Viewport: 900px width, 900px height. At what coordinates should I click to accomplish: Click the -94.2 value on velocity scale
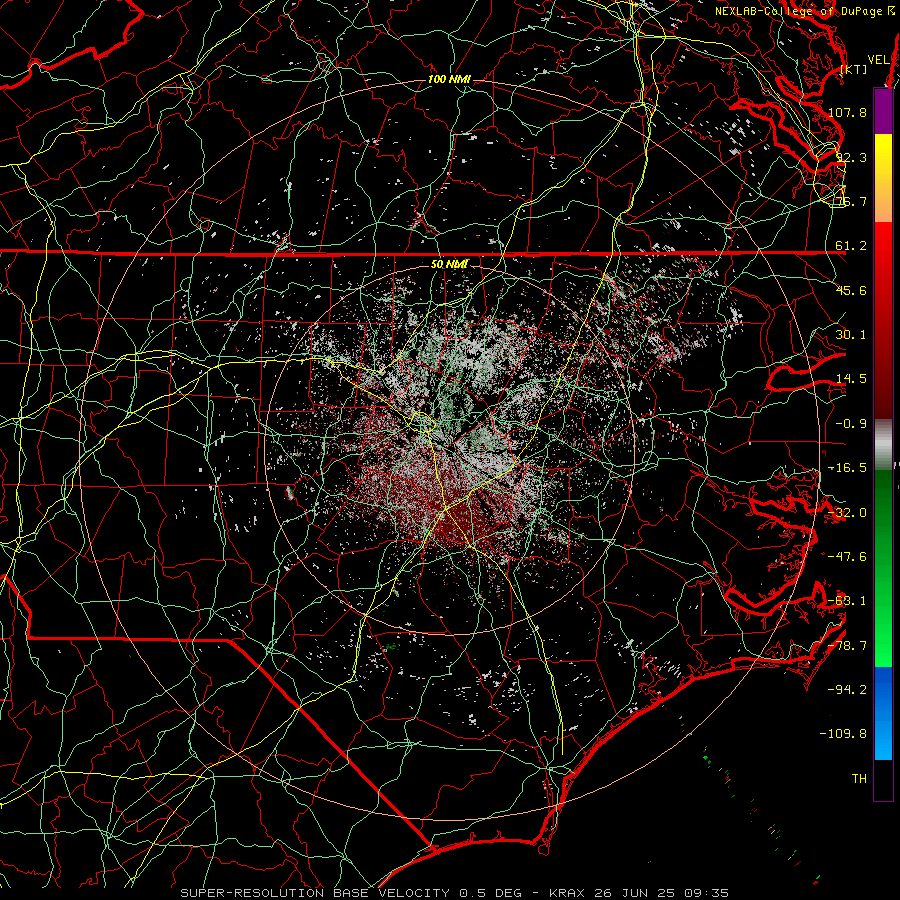(x=847, y=689)
